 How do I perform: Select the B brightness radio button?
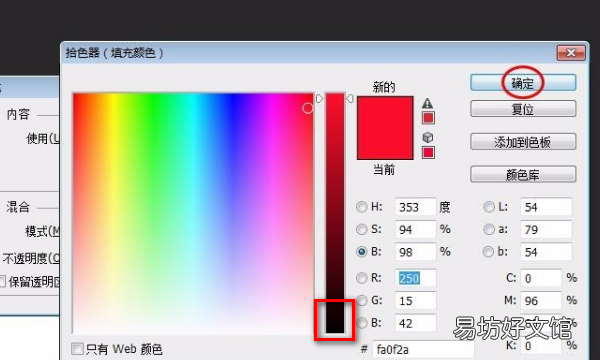361,251
